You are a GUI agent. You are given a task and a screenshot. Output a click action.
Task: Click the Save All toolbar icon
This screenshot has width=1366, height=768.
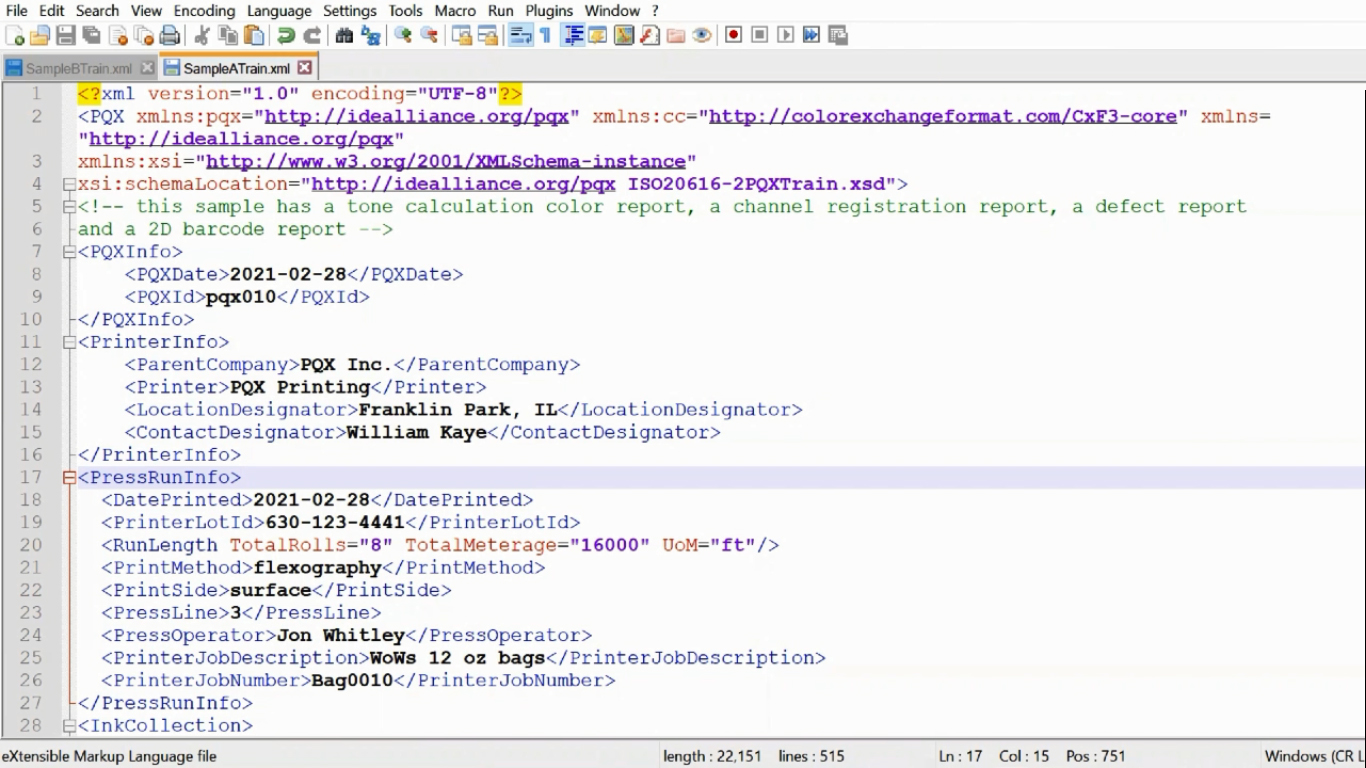click(92, 35)
